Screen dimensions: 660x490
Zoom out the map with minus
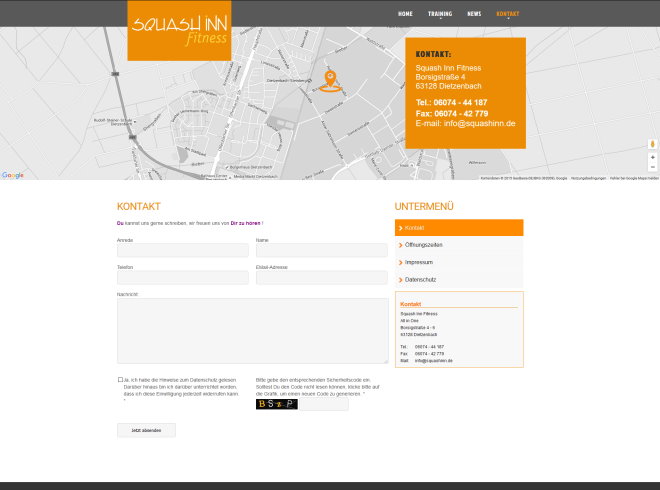click(652, 167)
